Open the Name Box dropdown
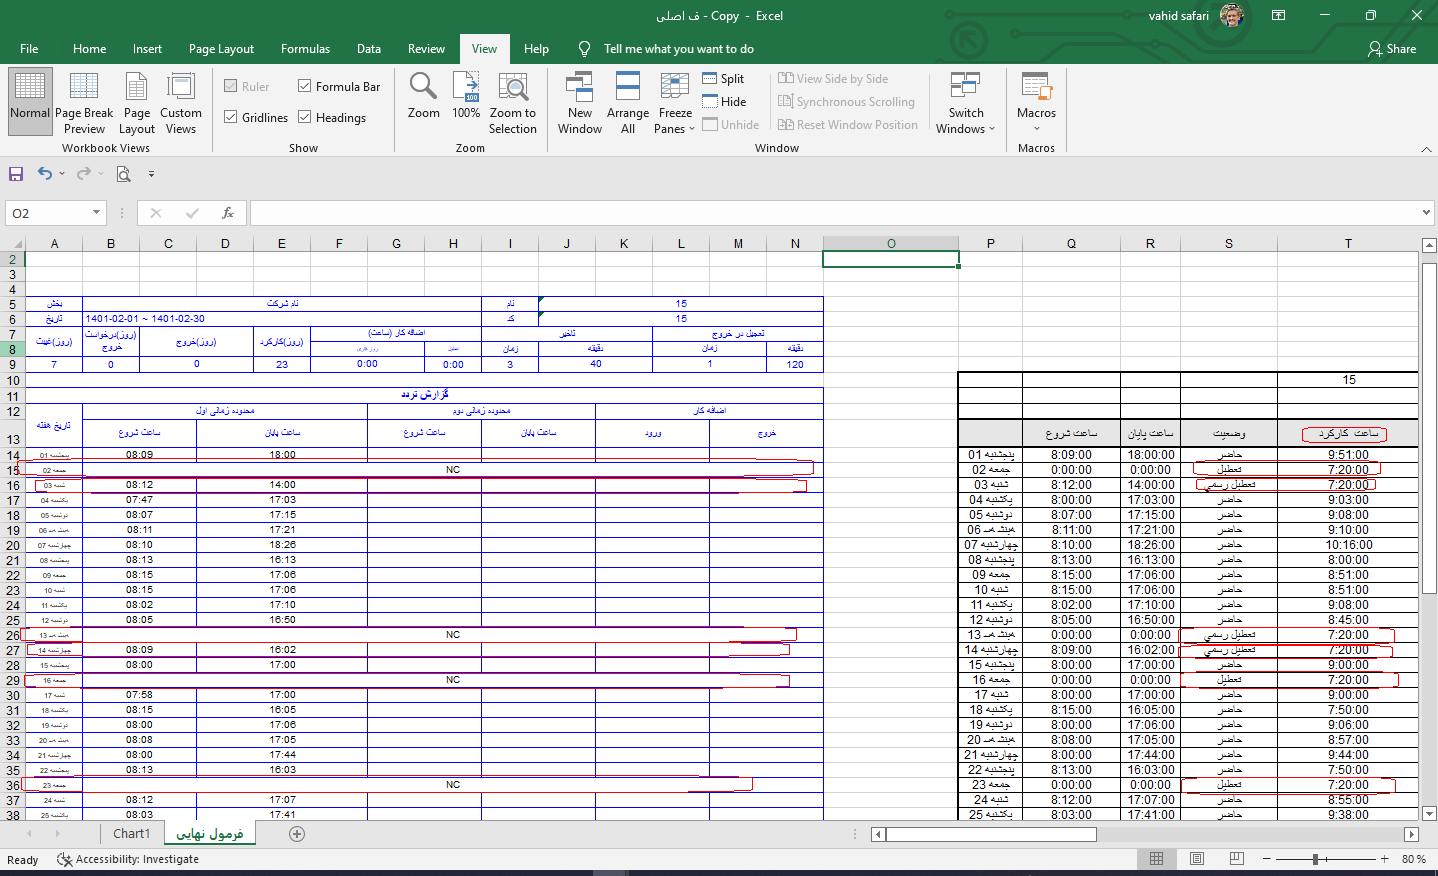Image resolution: width=1438 pixels, height=876 pixels. [x=97, y=213]
